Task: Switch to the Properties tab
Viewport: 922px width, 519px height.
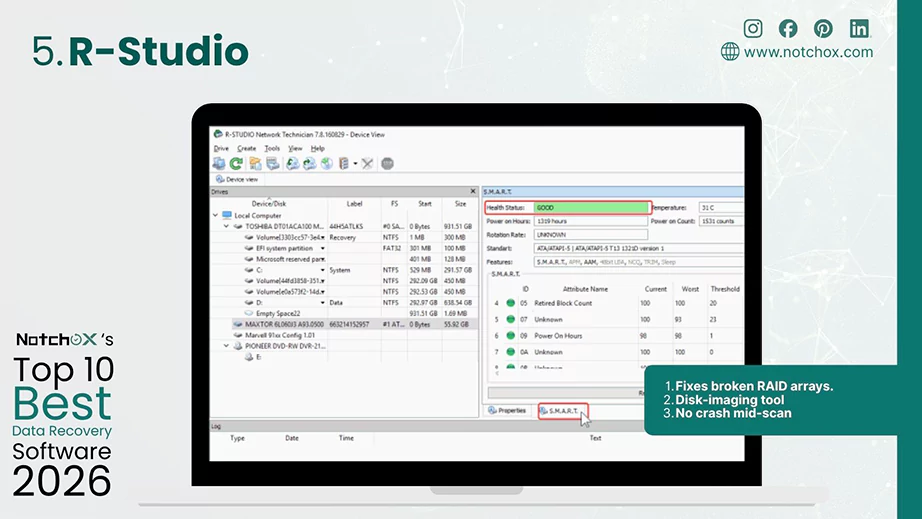Action: coord(507,410)
